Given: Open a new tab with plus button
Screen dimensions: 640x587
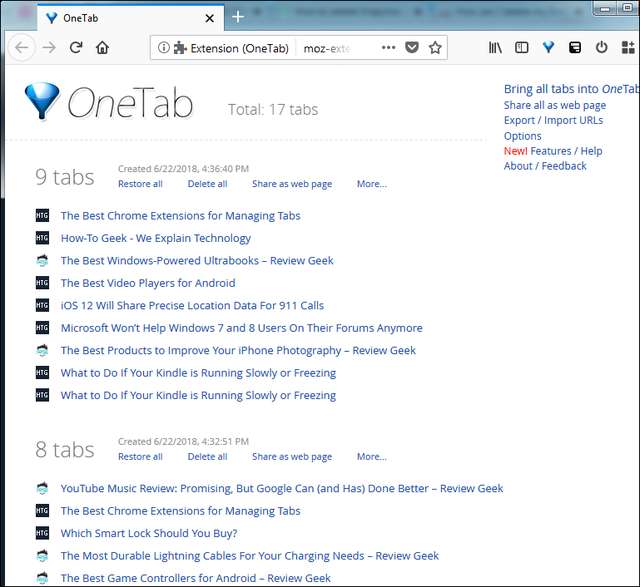Looking at the screenshot, I should point(238,17).
